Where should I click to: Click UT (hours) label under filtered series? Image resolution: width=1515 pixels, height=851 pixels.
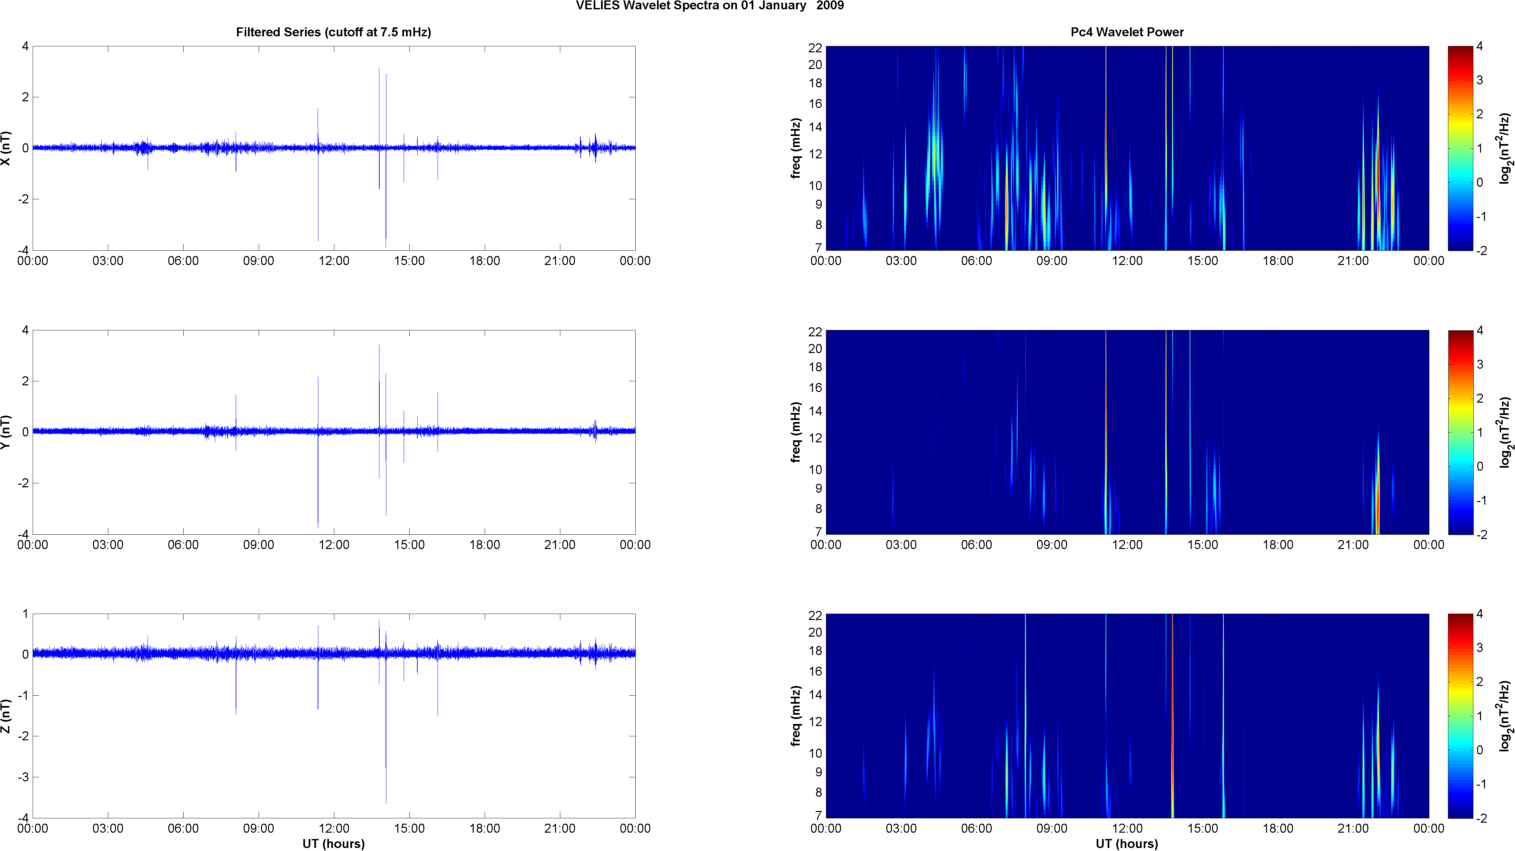(333, 844)
